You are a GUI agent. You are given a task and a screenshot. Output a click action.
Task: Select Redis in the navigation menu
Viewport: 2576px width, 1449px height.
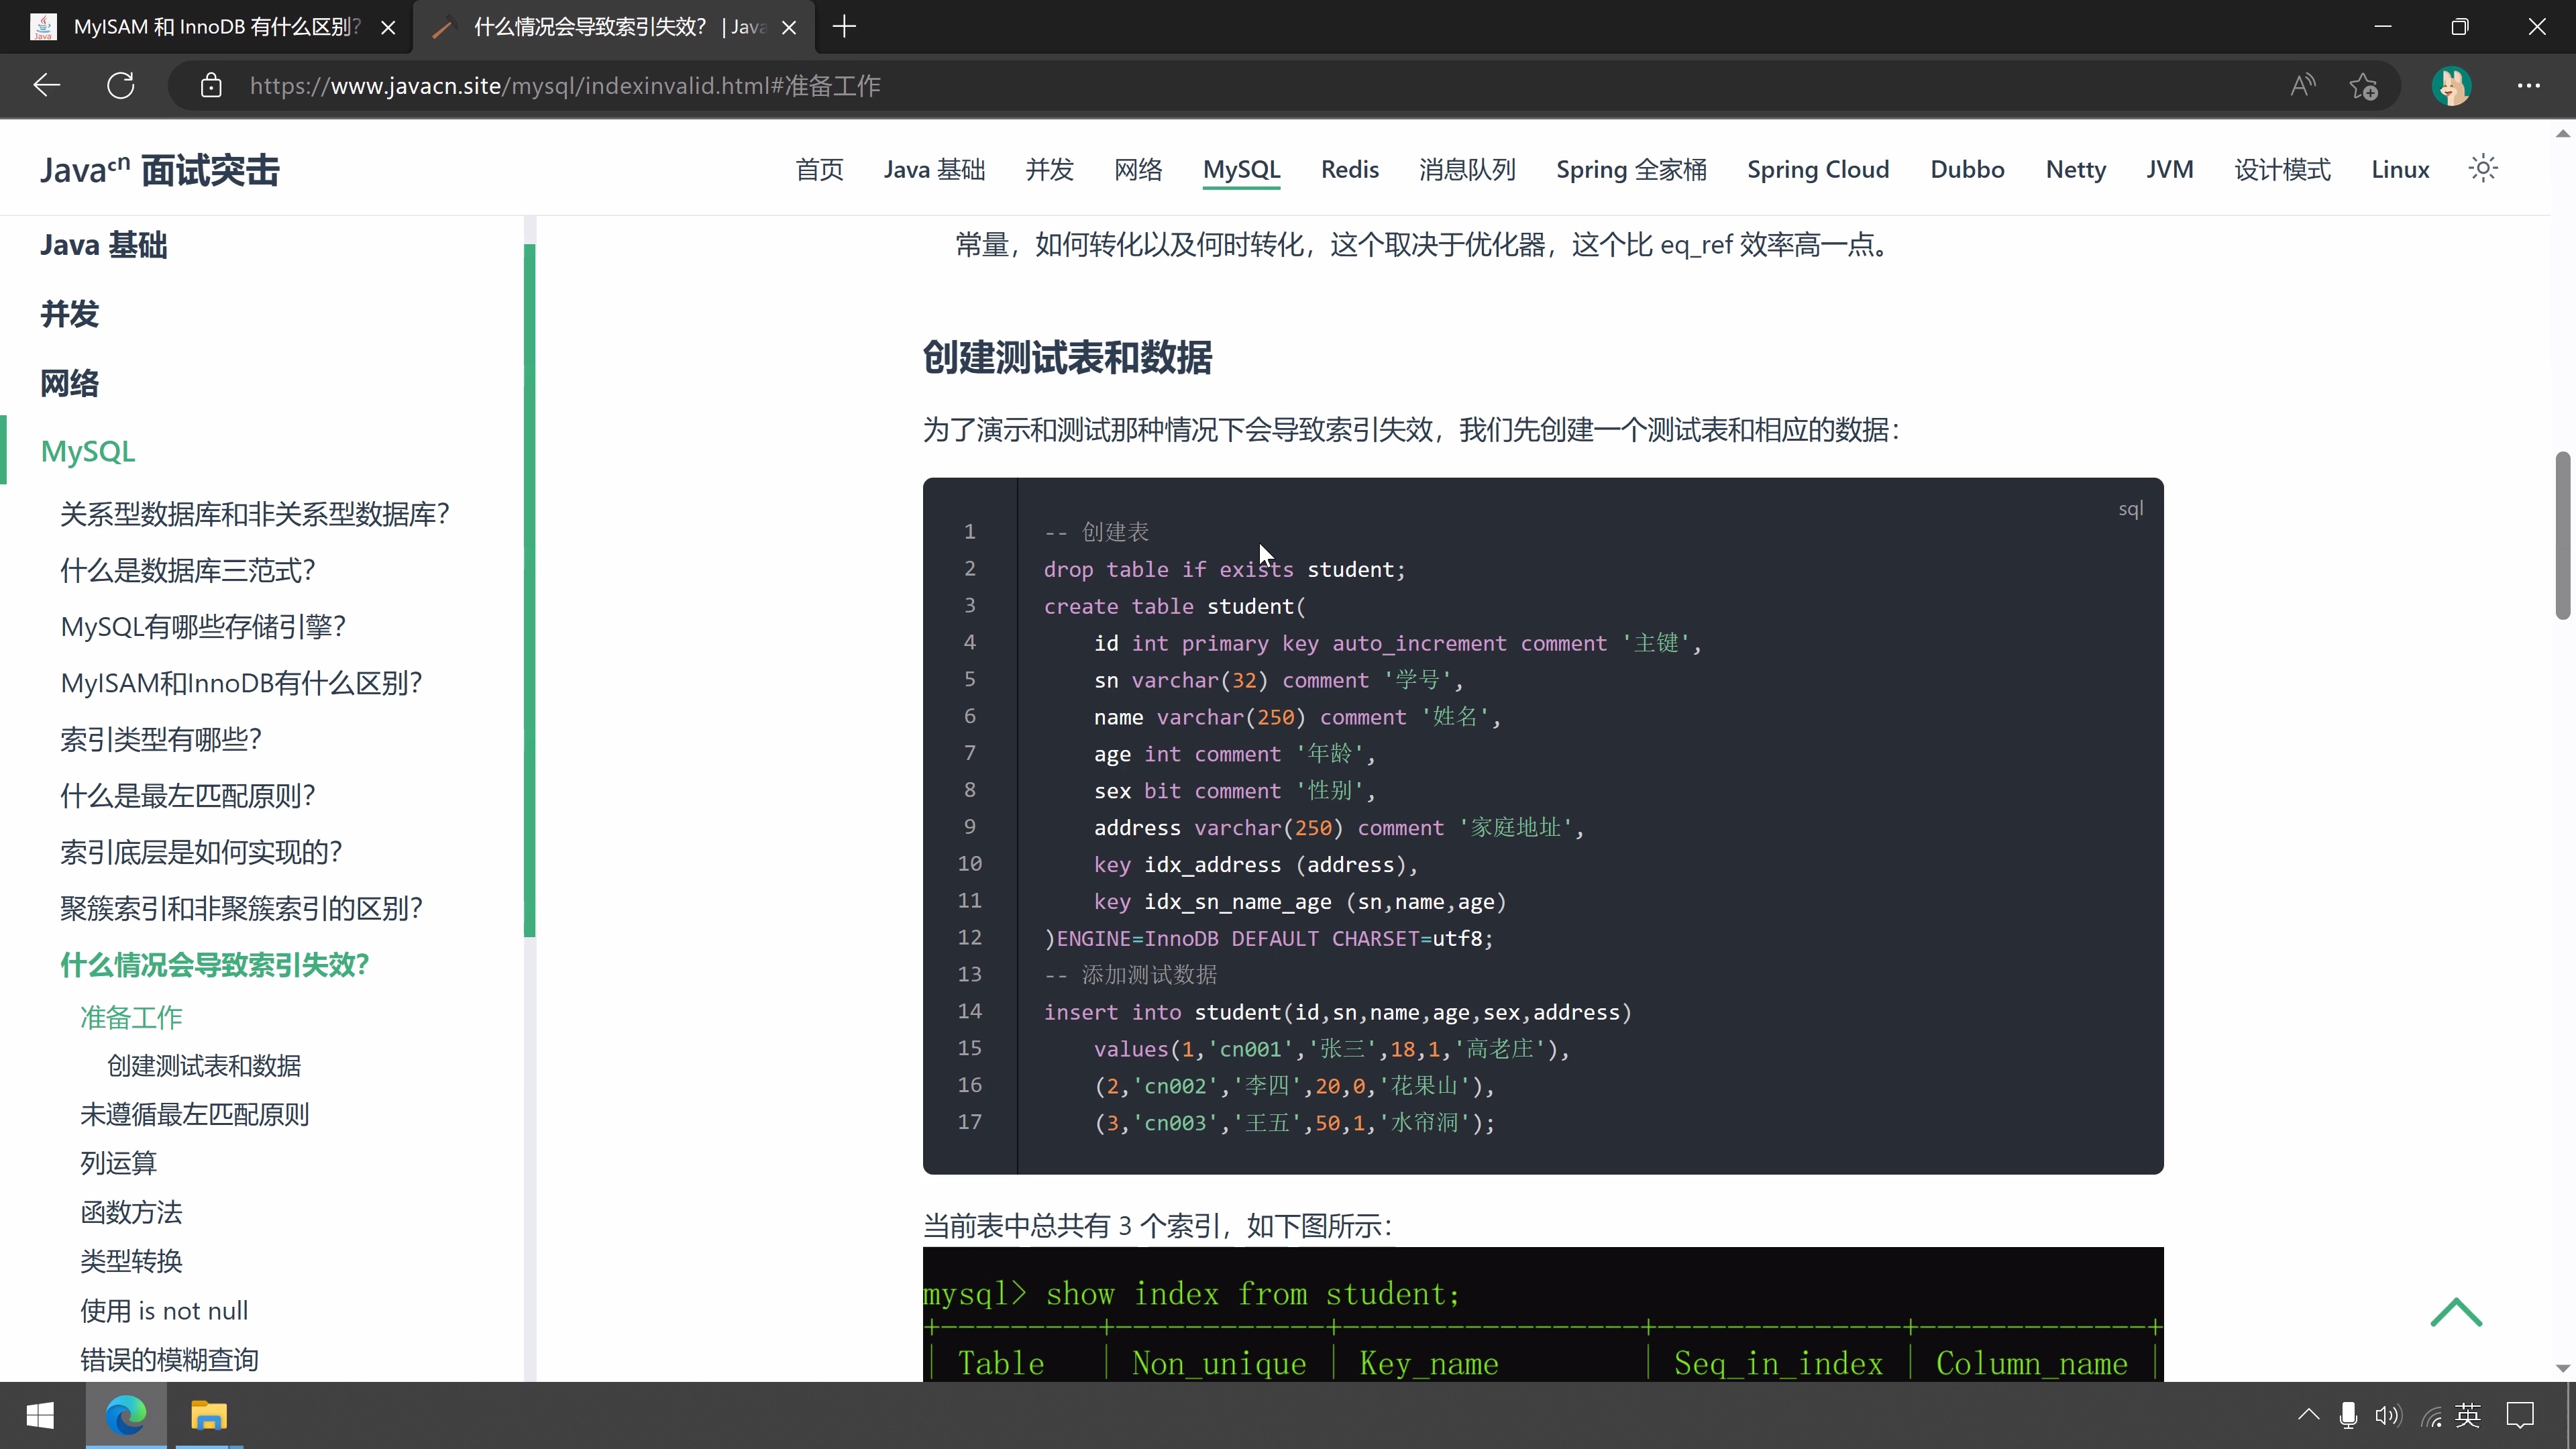point(1348,169)
